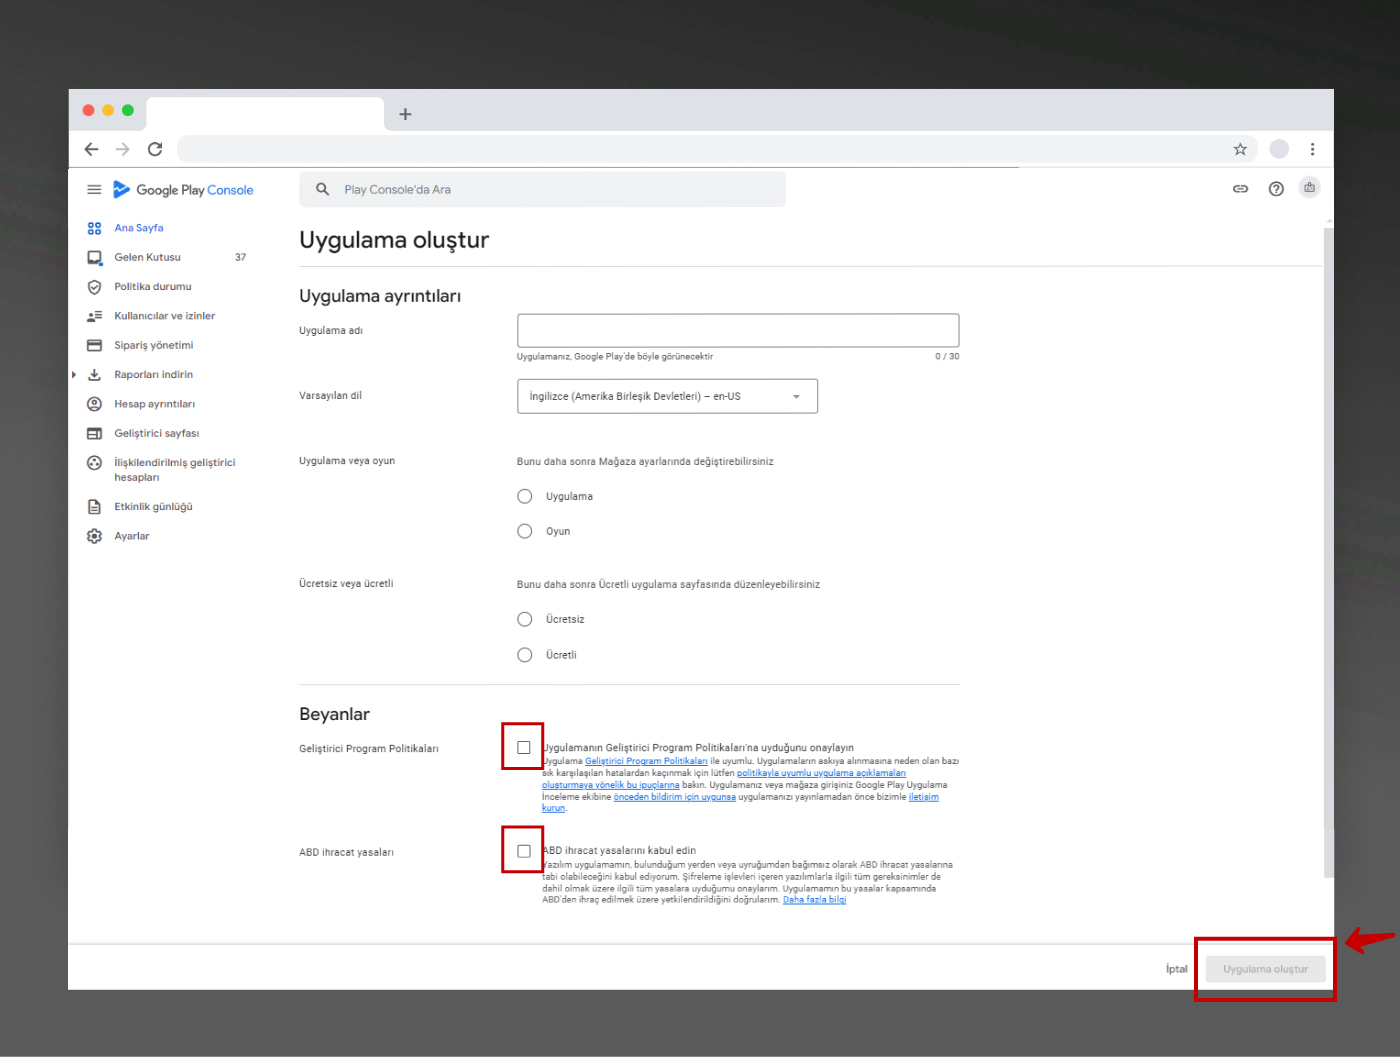Click the developer account avatar icon
This screenshot has width=1400, height=1057.
(x=1309, y=187)
